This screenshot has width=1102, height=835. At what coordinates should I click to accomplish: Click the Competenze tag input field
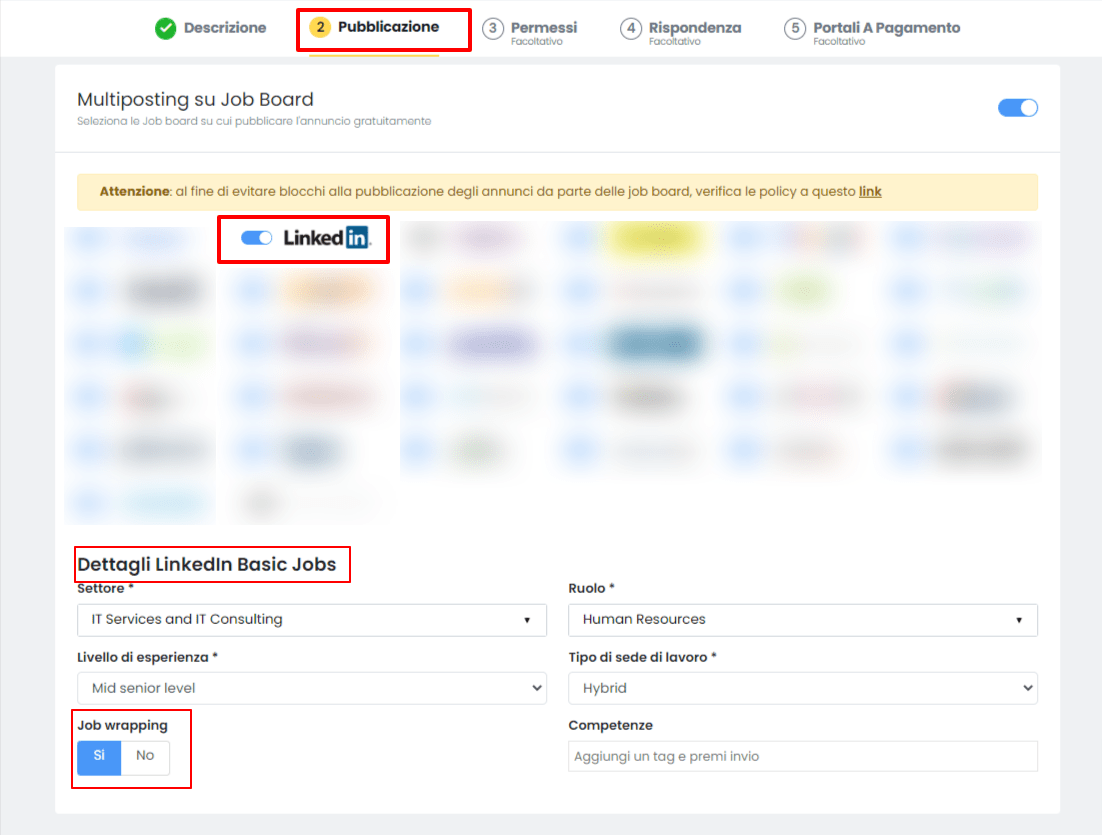[803, 756]
